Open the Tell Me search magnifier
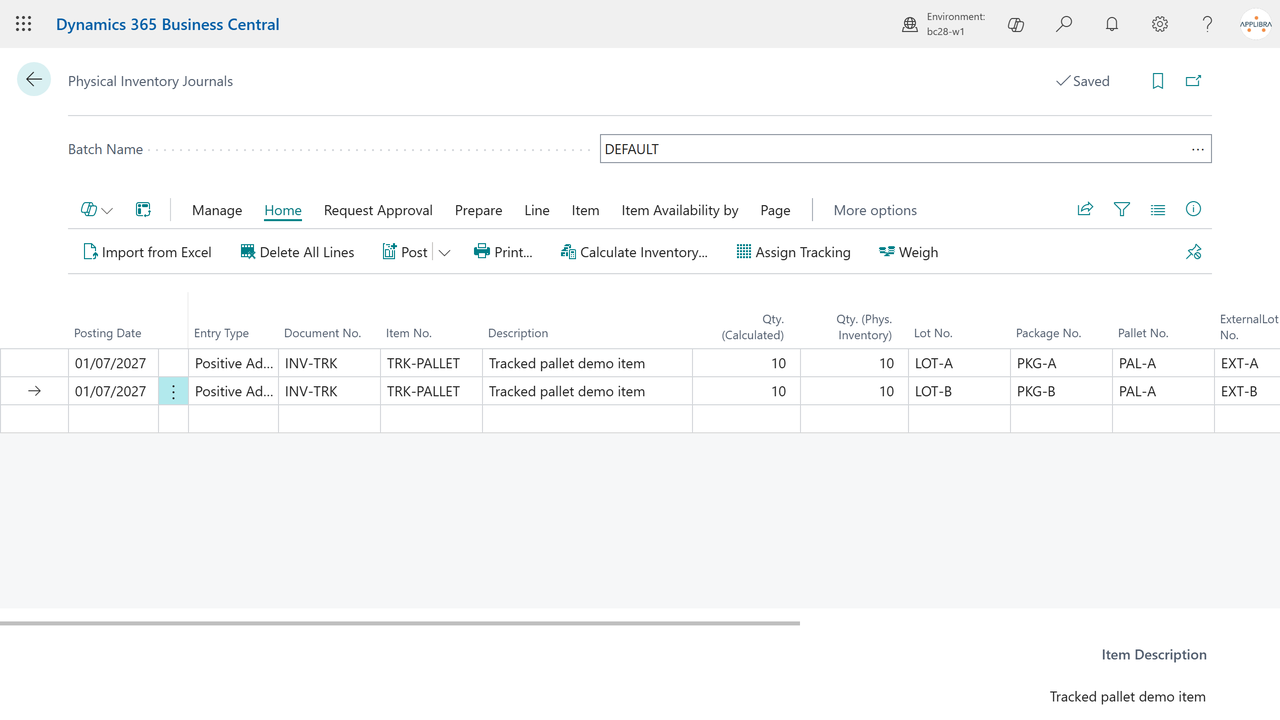1280x720 pixels. (1064, 24)
